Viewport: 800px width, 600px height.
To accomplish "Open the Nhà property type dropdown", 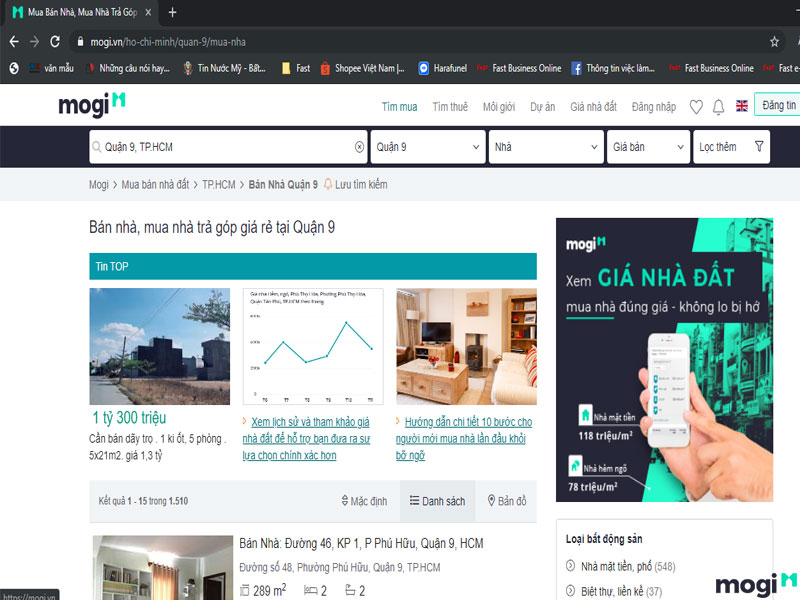I will coord(545,146).
